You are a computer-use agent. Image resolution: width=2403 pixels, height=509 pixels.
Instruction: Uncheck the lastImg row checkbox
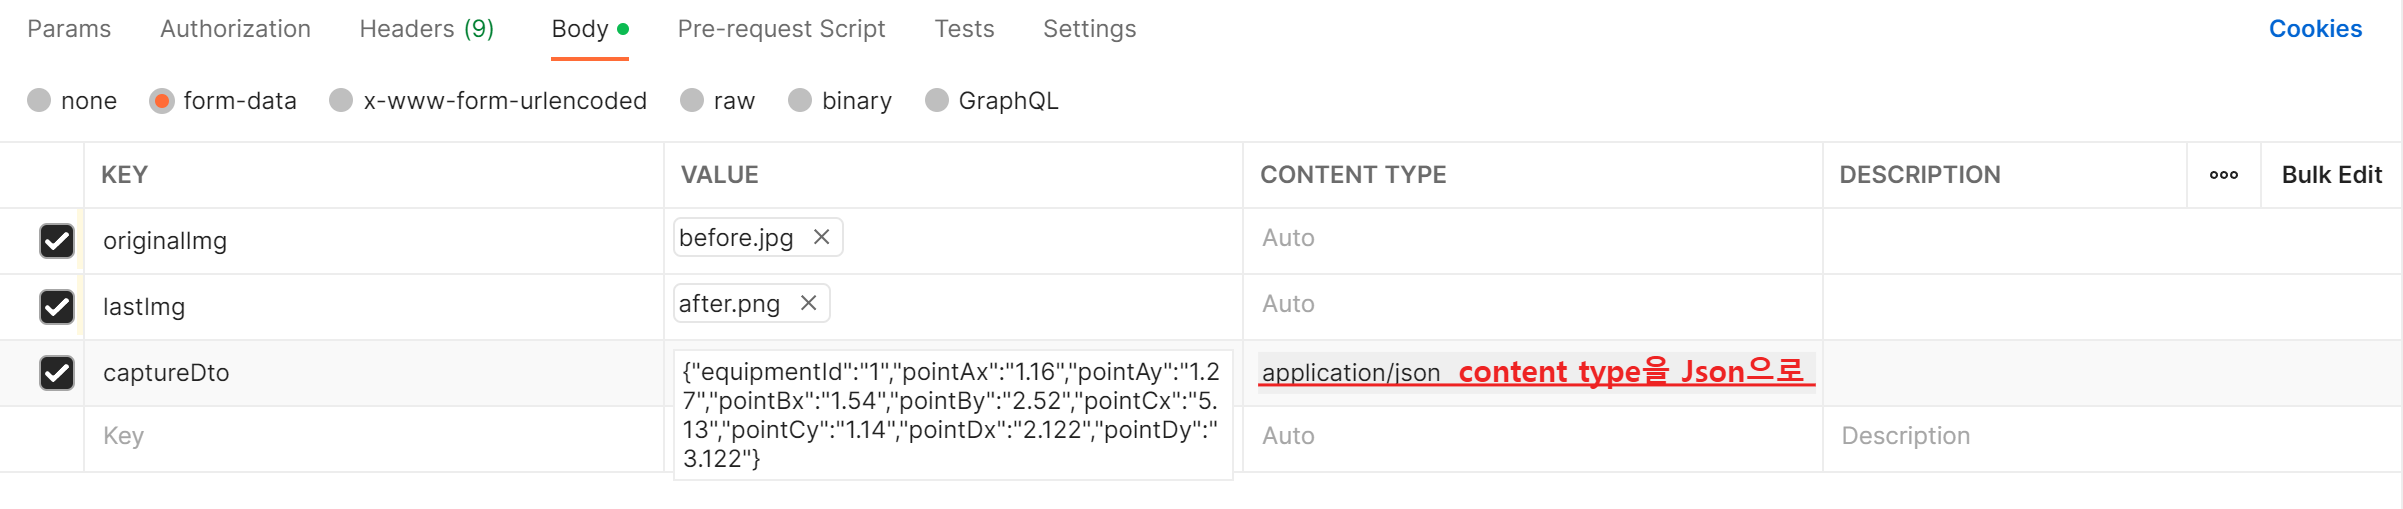point(57,306)
